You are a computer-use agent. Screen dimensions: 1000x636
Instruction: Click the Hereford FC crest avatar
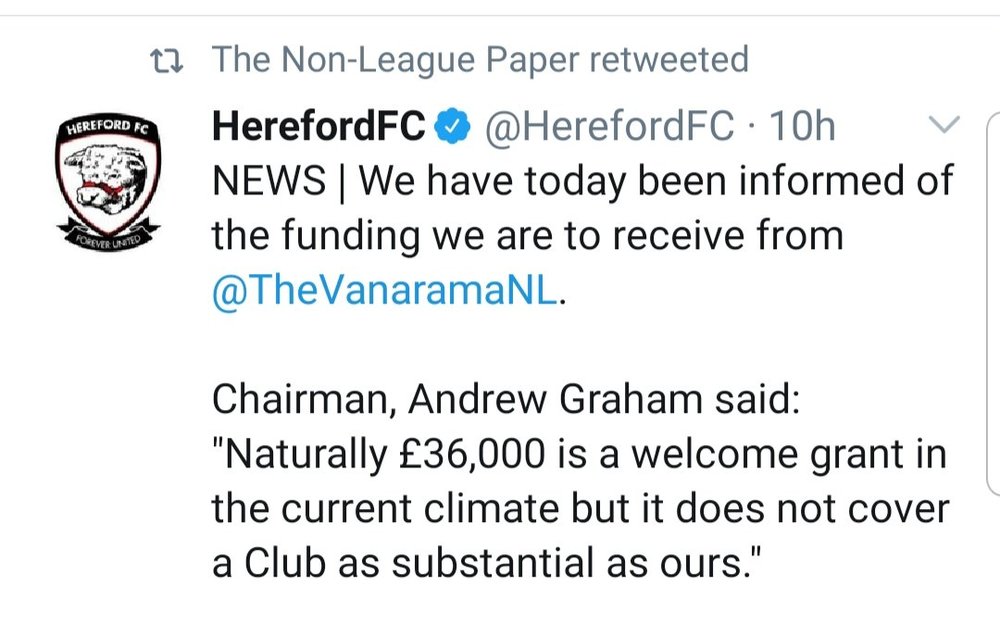pos(108,184)
